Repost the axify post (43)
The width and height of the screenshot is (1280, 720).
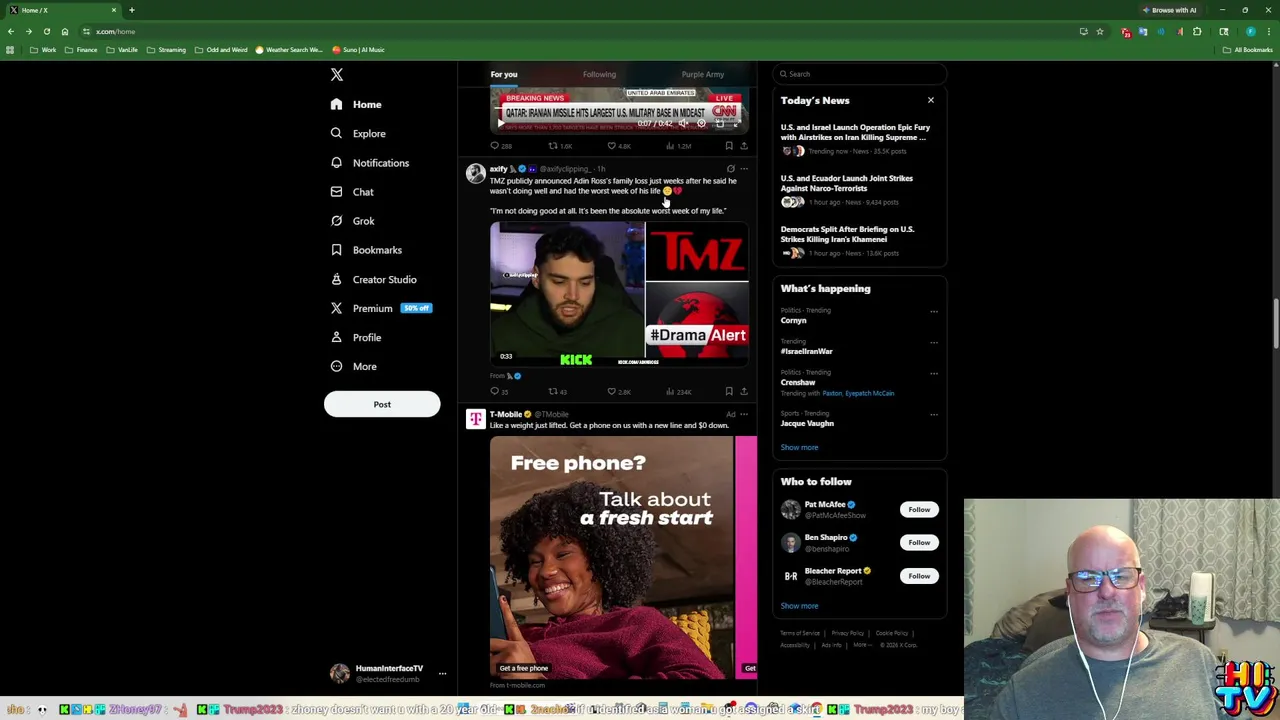click(x=557, y=391)
